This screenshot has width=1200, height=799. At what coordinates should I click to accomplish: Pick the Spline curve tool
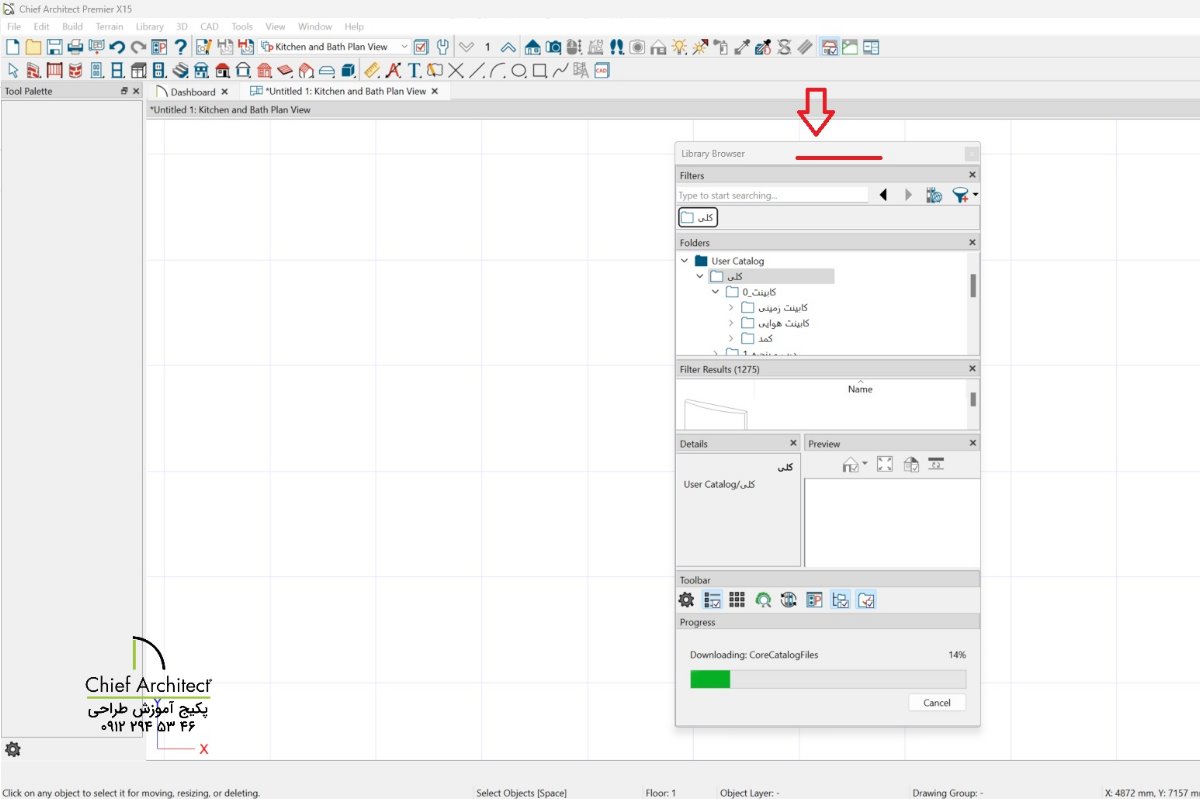(x=560, y=70)
